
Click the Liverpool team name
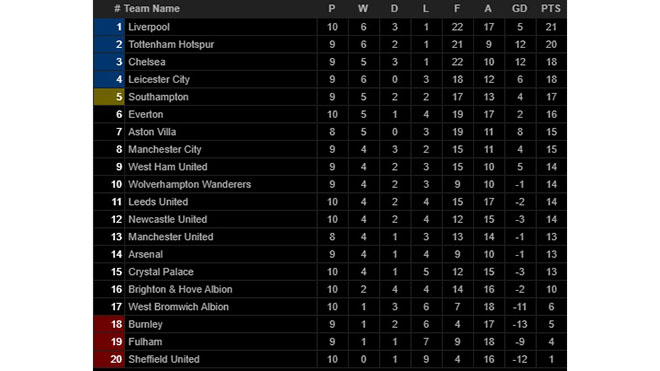149,27
